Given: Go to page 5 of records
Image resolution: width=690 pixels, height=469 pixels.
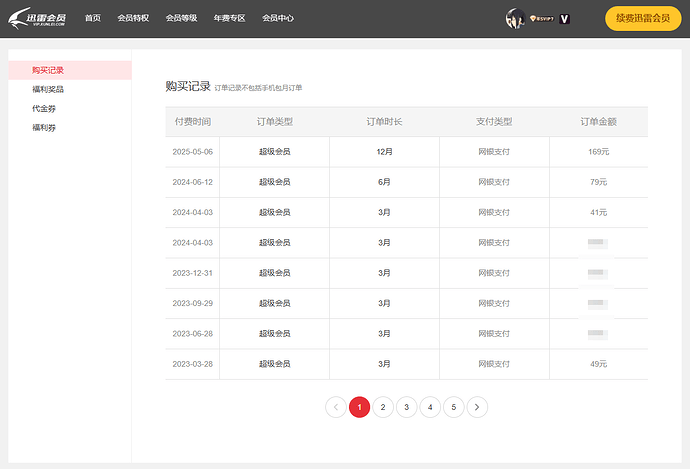Looking at the screenshot, I should 454,407.
